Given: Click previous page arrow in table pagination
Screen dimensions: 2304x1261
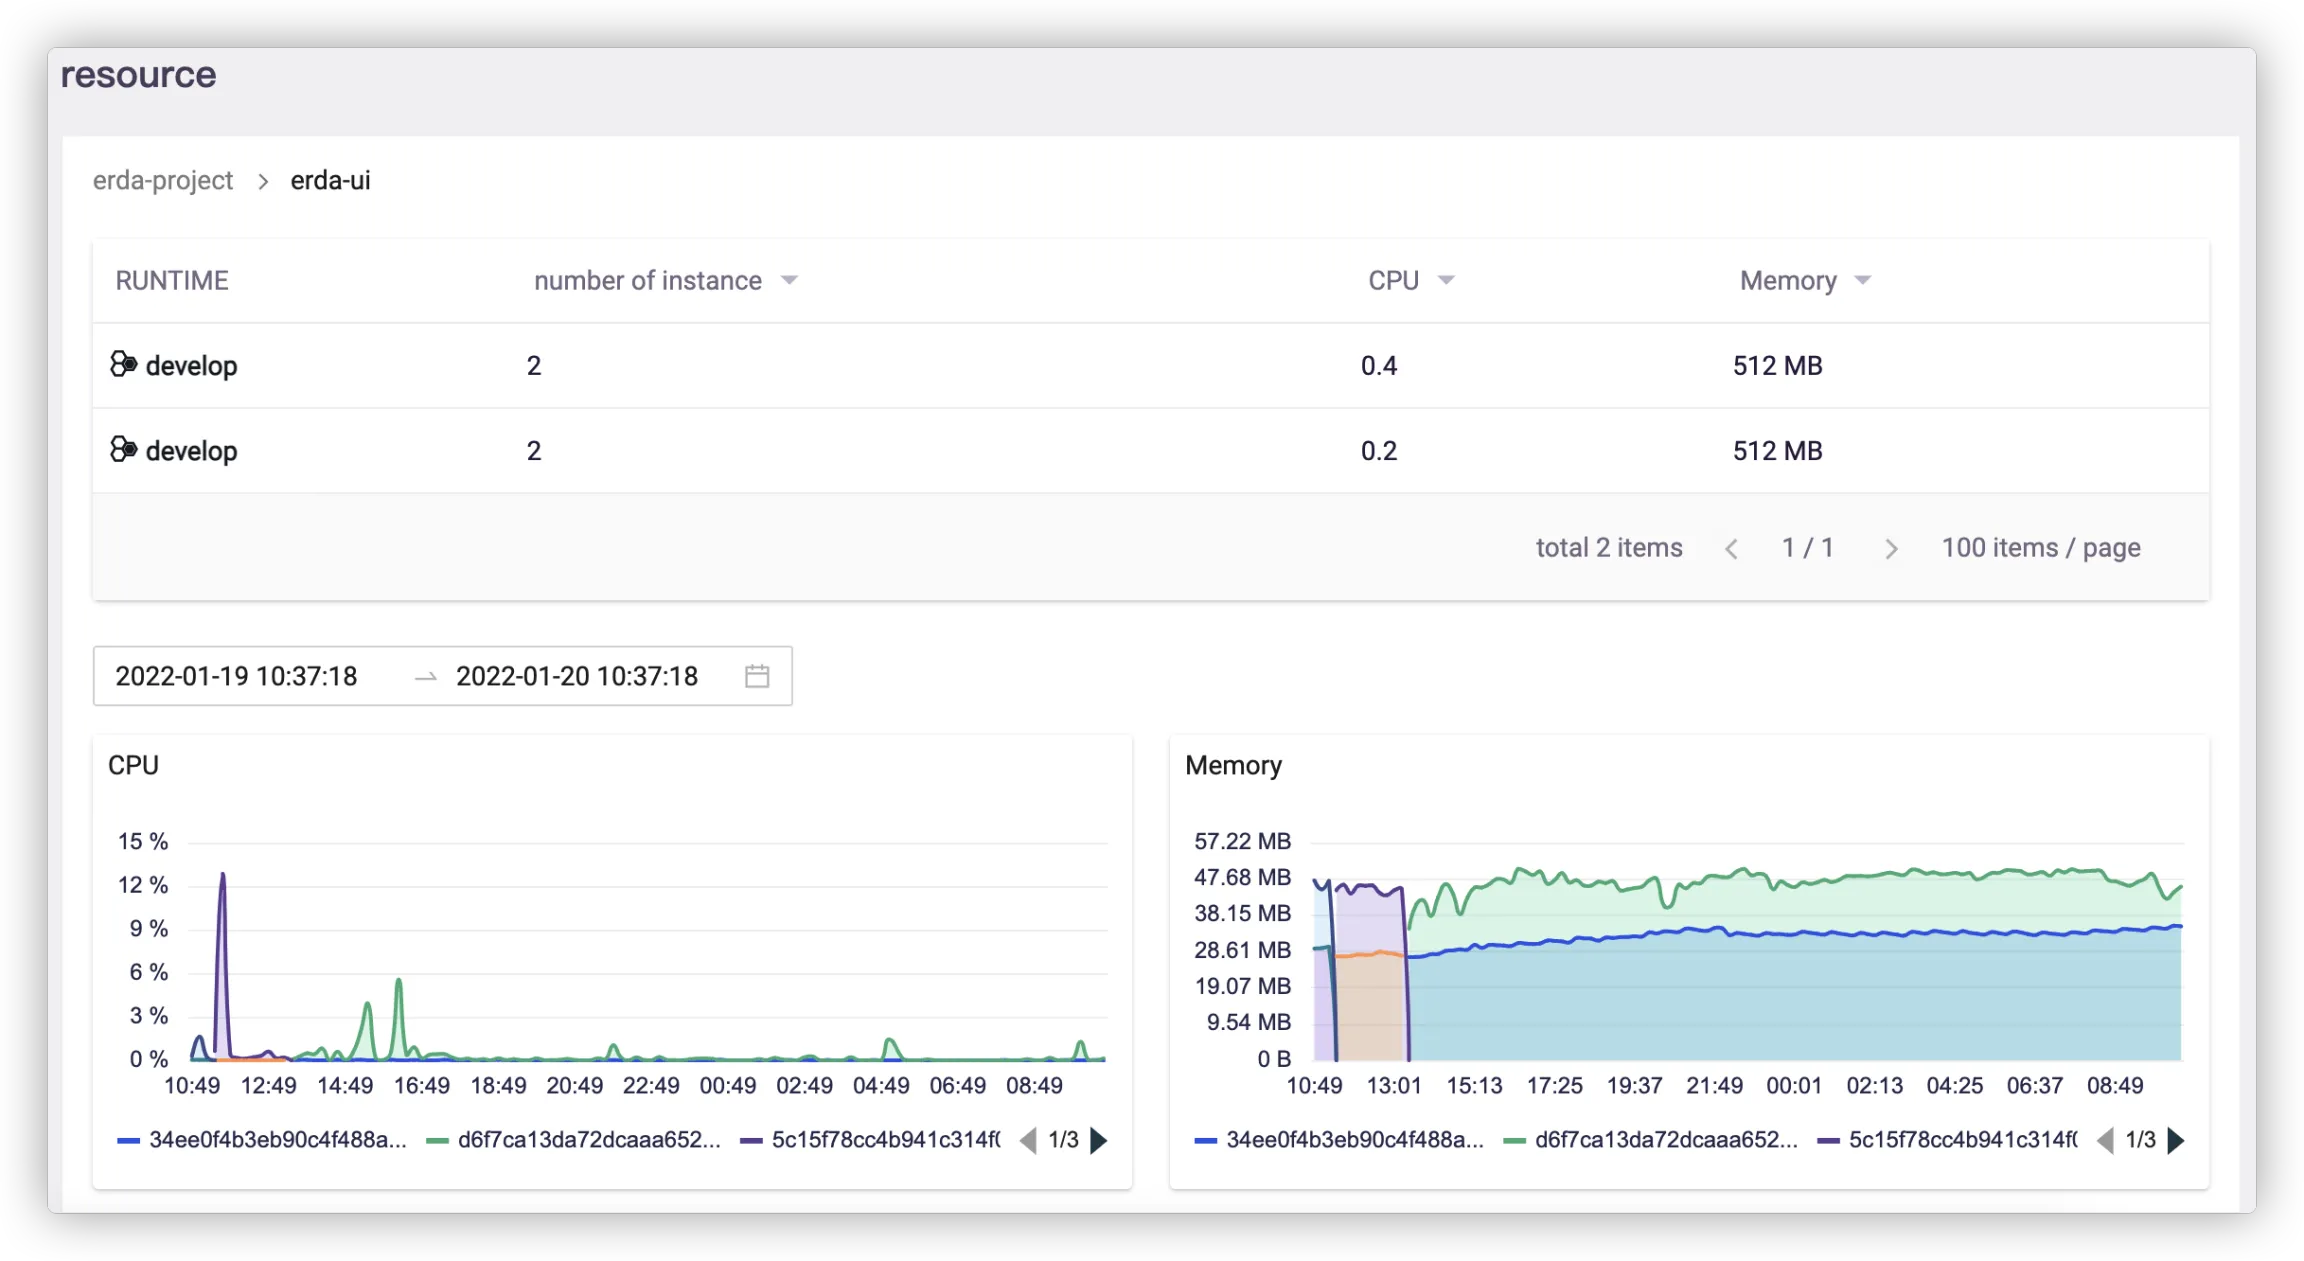Looking at the screenshot, I should pyautogui.click(x=1731, y=548).
